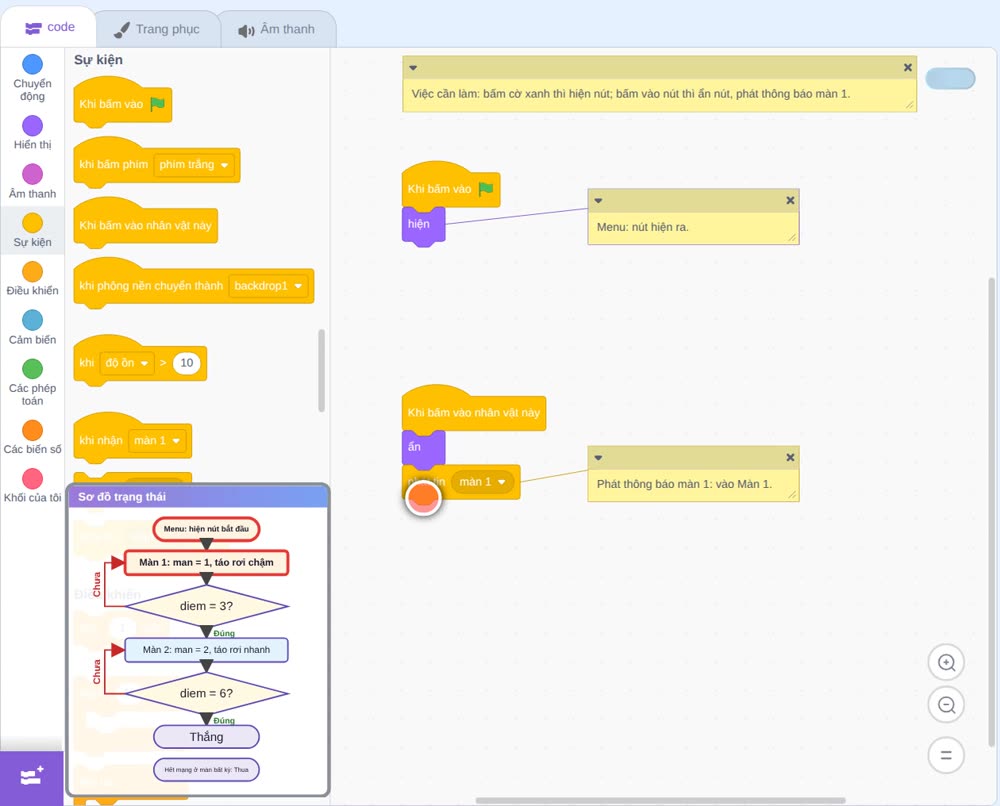Viewport: 1000px width, 806px height.
Task: Collapse the 'Việc cần làm' comment
Action: click(413, 68)
